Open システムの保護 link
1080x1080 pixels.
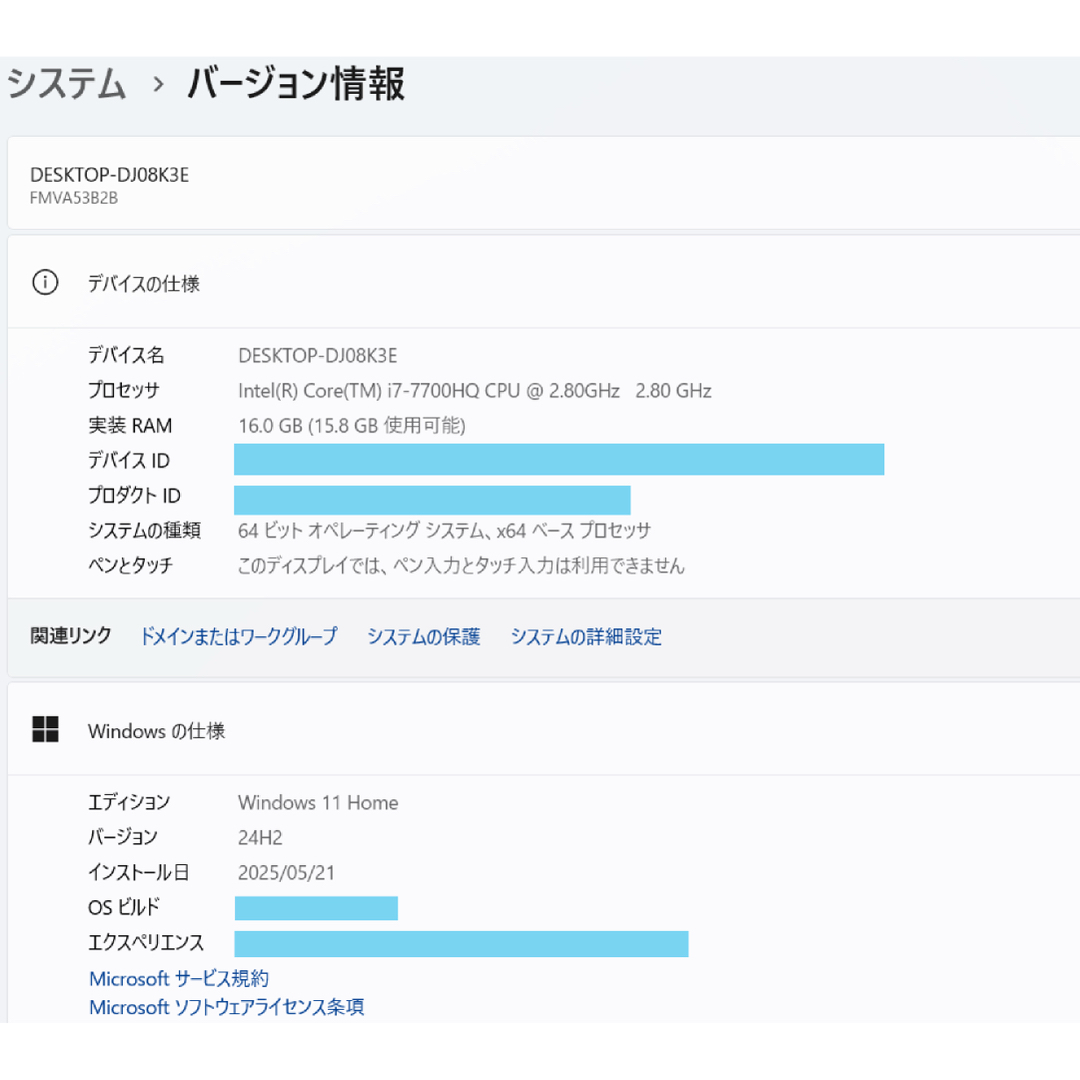coord(424,636)
